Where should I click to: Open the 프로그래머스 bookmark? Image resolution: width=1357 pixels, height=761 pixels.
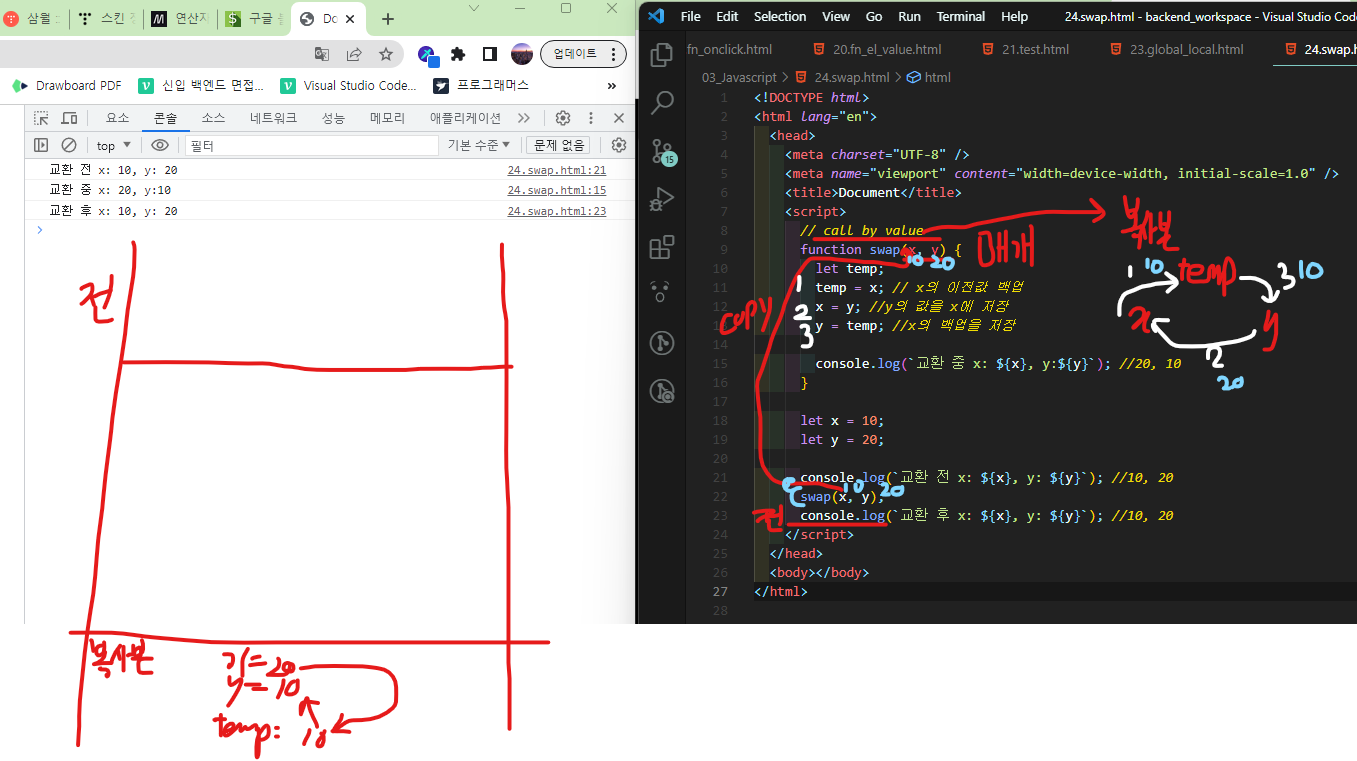tap(482, 86)
